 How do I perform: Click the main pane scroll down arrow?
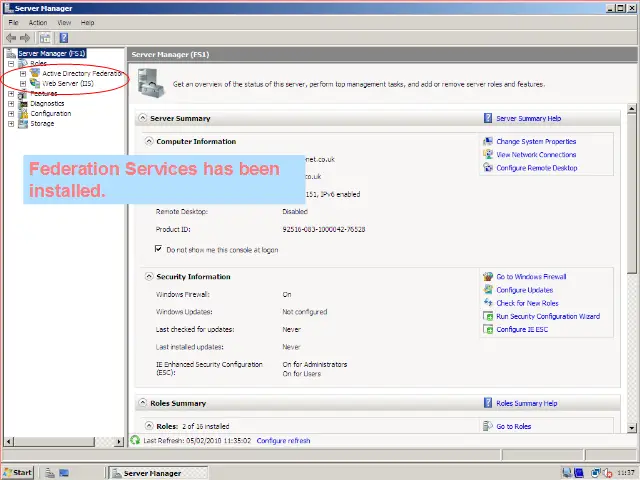point(632,428)
